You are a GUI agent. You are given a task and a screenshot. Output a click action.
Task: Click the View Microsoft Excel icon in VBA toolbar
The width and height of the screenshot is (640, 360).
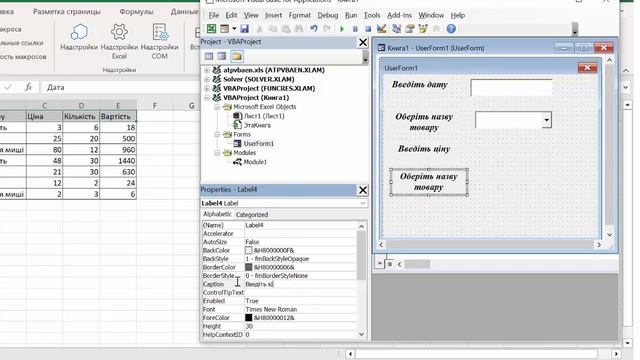(x=211, y=29)
